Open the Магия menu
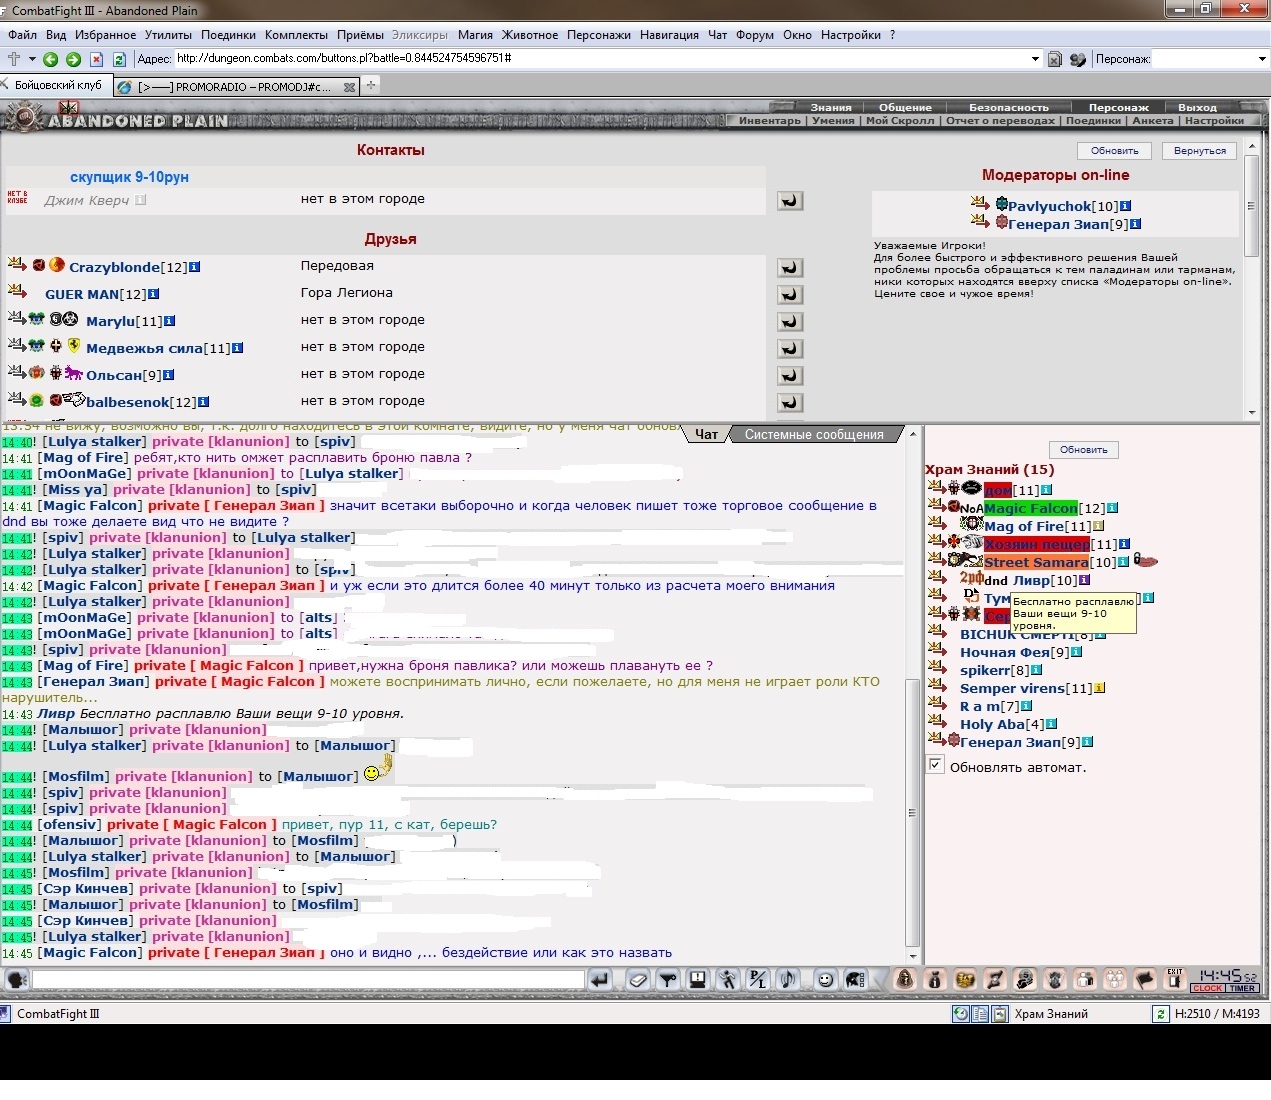1271x1100 pixels. pos(475,35)
